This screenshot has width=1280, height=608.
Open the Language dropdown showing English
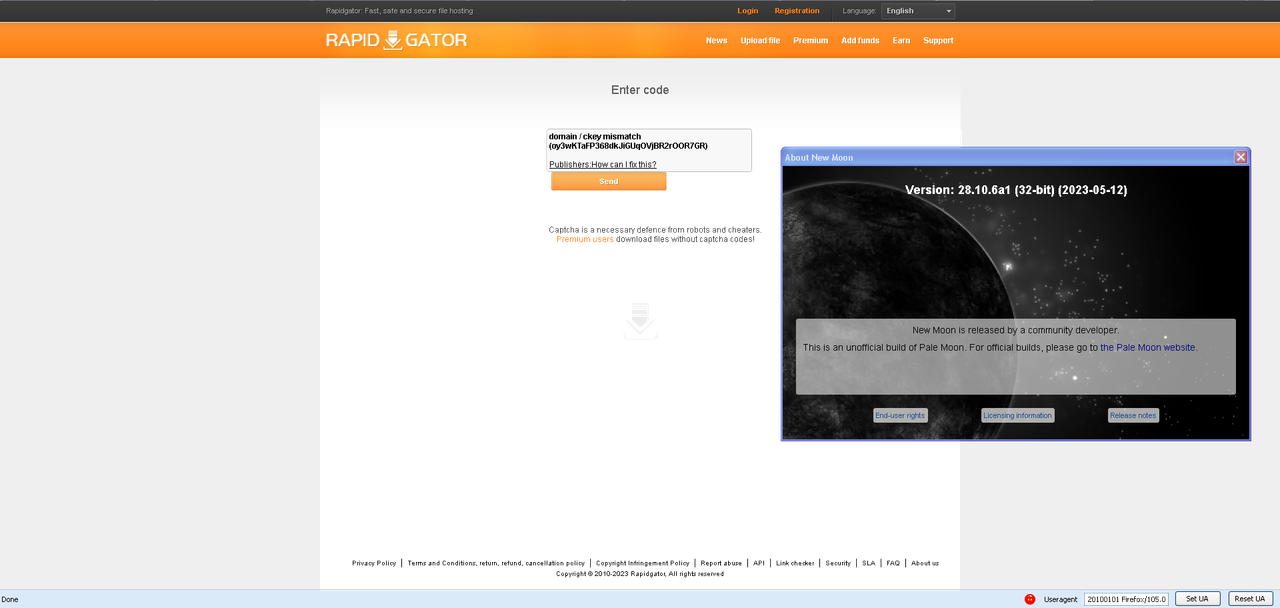coord(918,11)
